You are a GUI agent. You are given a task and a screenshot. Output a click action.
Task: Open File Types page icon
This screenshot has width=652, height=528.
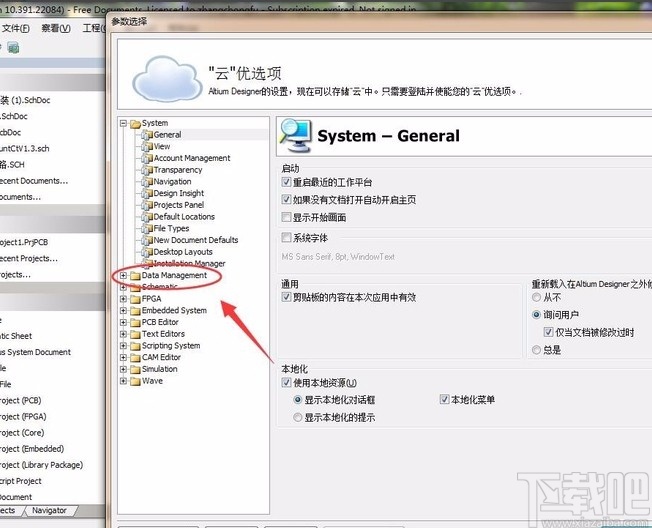pos(147,228)
